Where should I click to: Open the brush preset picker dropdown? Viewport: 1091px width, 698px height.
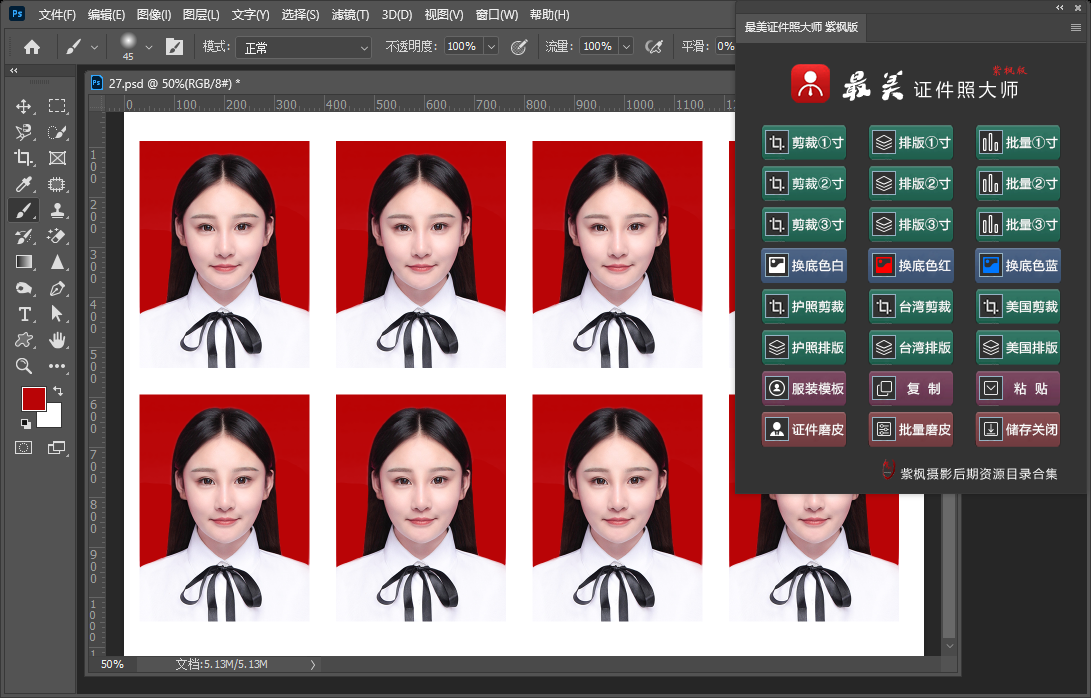(149, 46)
